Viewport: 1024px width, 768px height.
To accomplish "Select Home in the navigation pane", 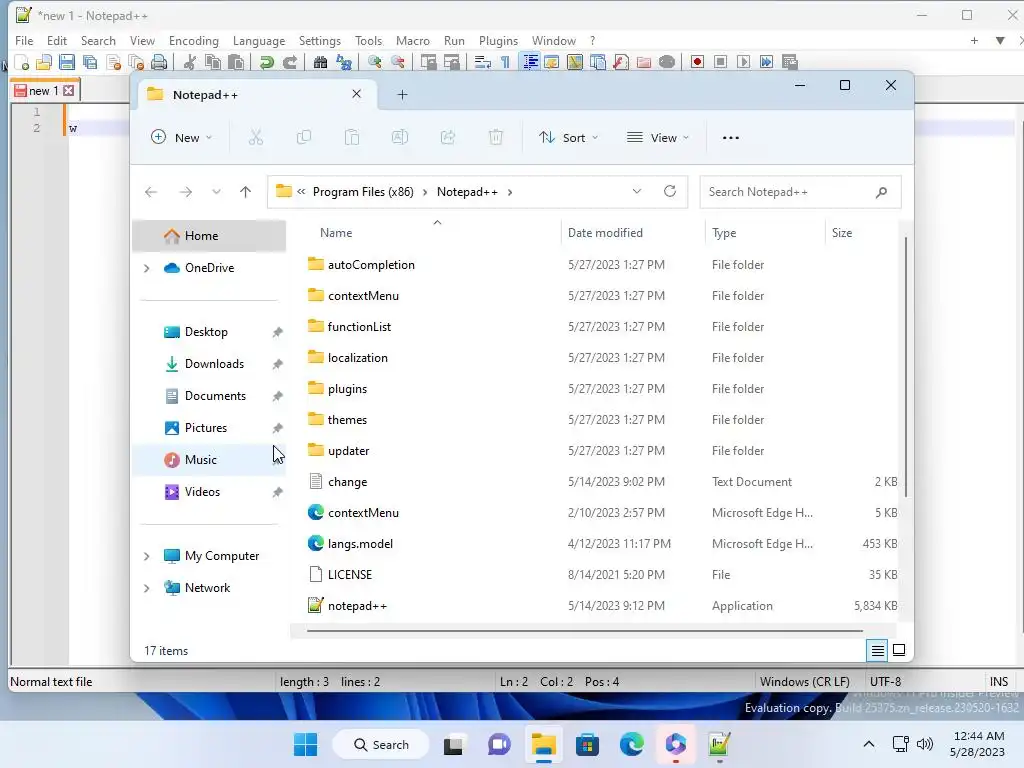I will 209,236.
